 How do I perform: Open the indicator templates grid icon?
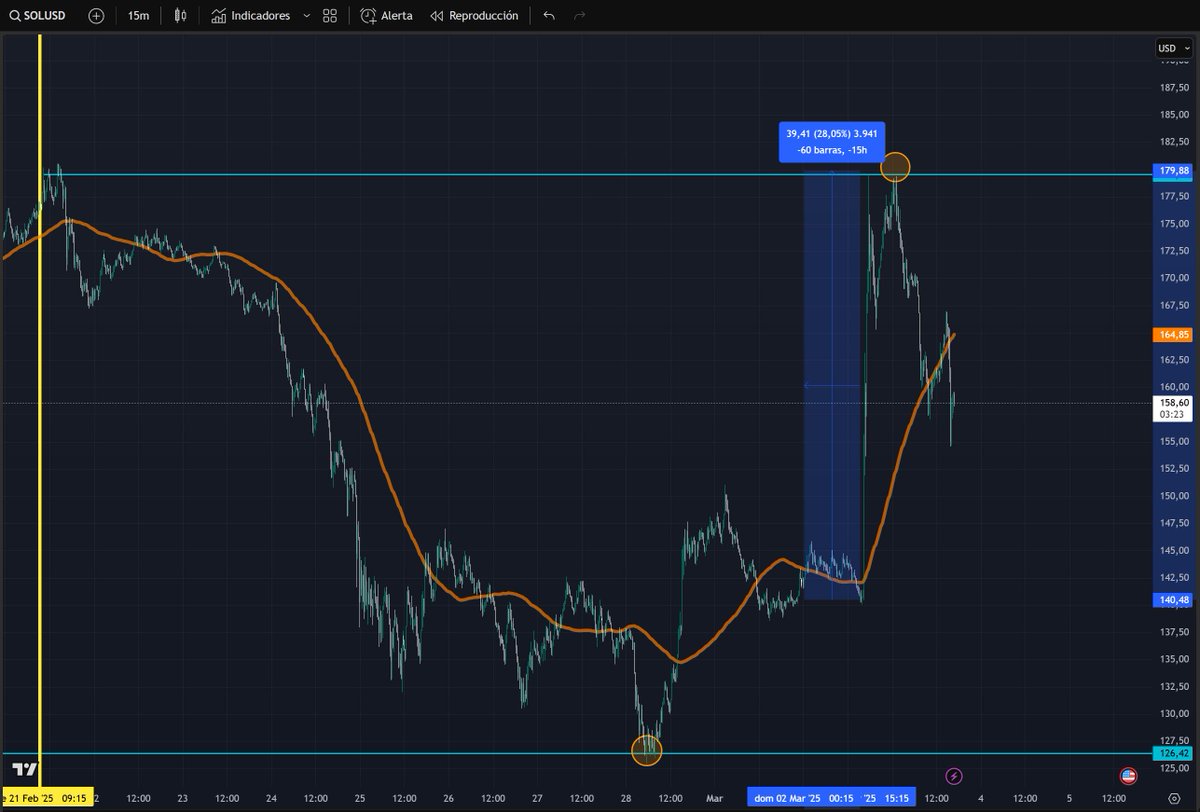[330, 16]
